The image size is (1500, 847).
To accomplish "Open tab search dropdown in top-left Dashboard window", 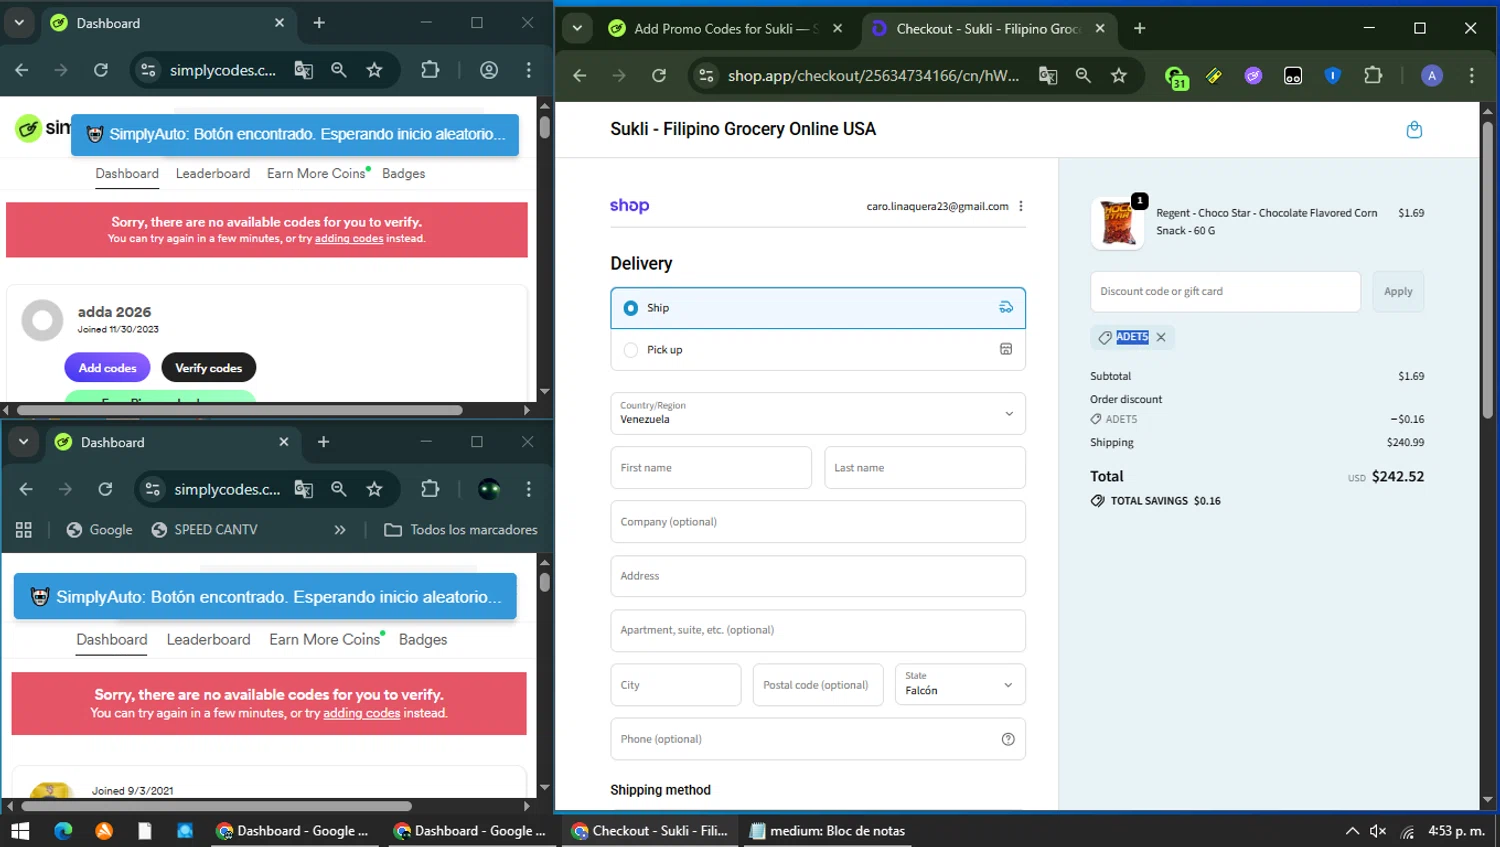I will click(x=19, y=22).
